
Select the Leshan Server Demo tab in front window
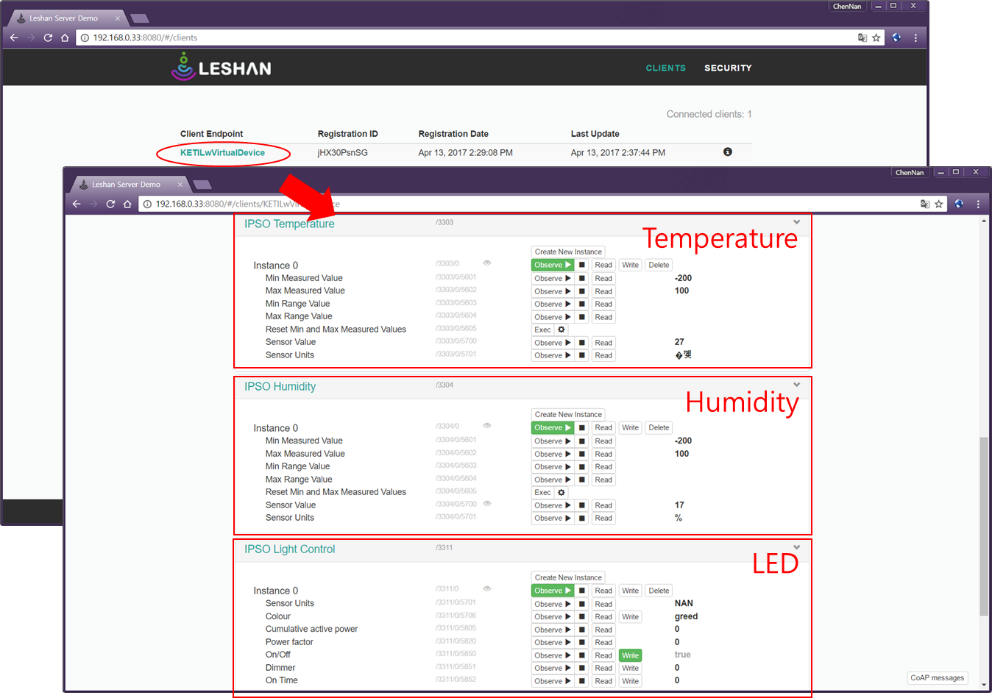pos(128,184)
